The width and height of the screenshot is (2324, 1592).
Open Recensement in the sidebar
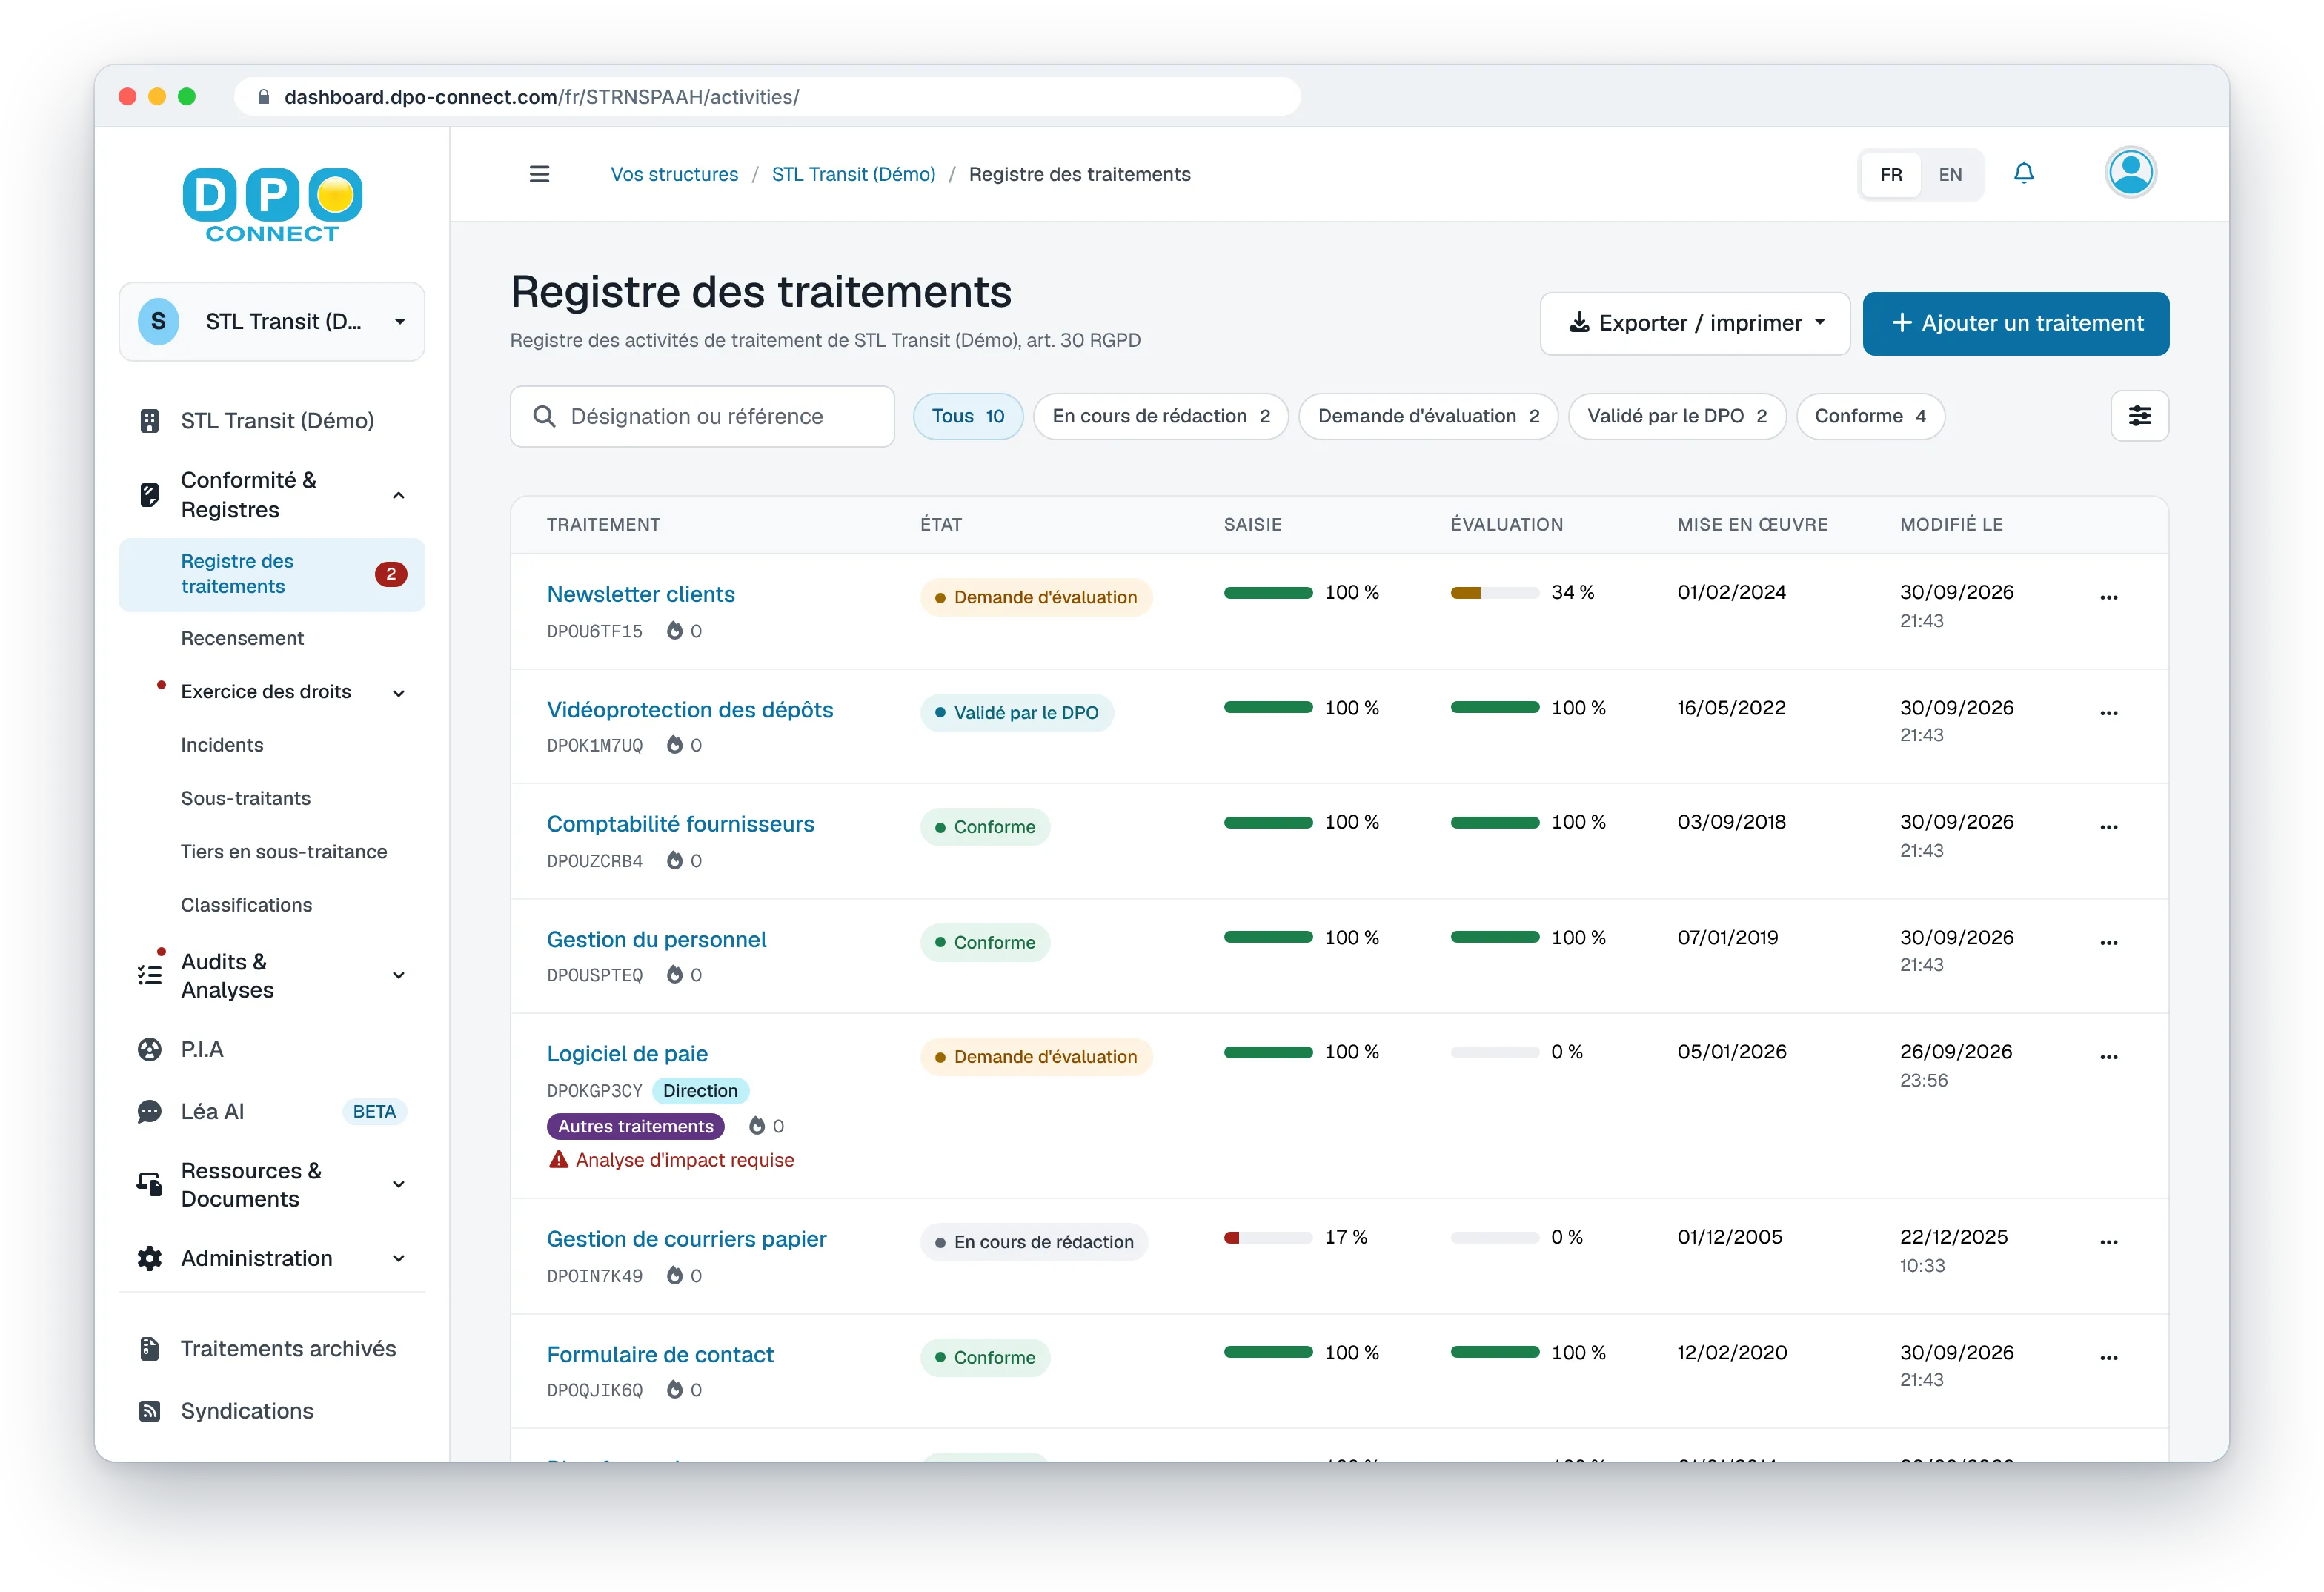(242, 638)
